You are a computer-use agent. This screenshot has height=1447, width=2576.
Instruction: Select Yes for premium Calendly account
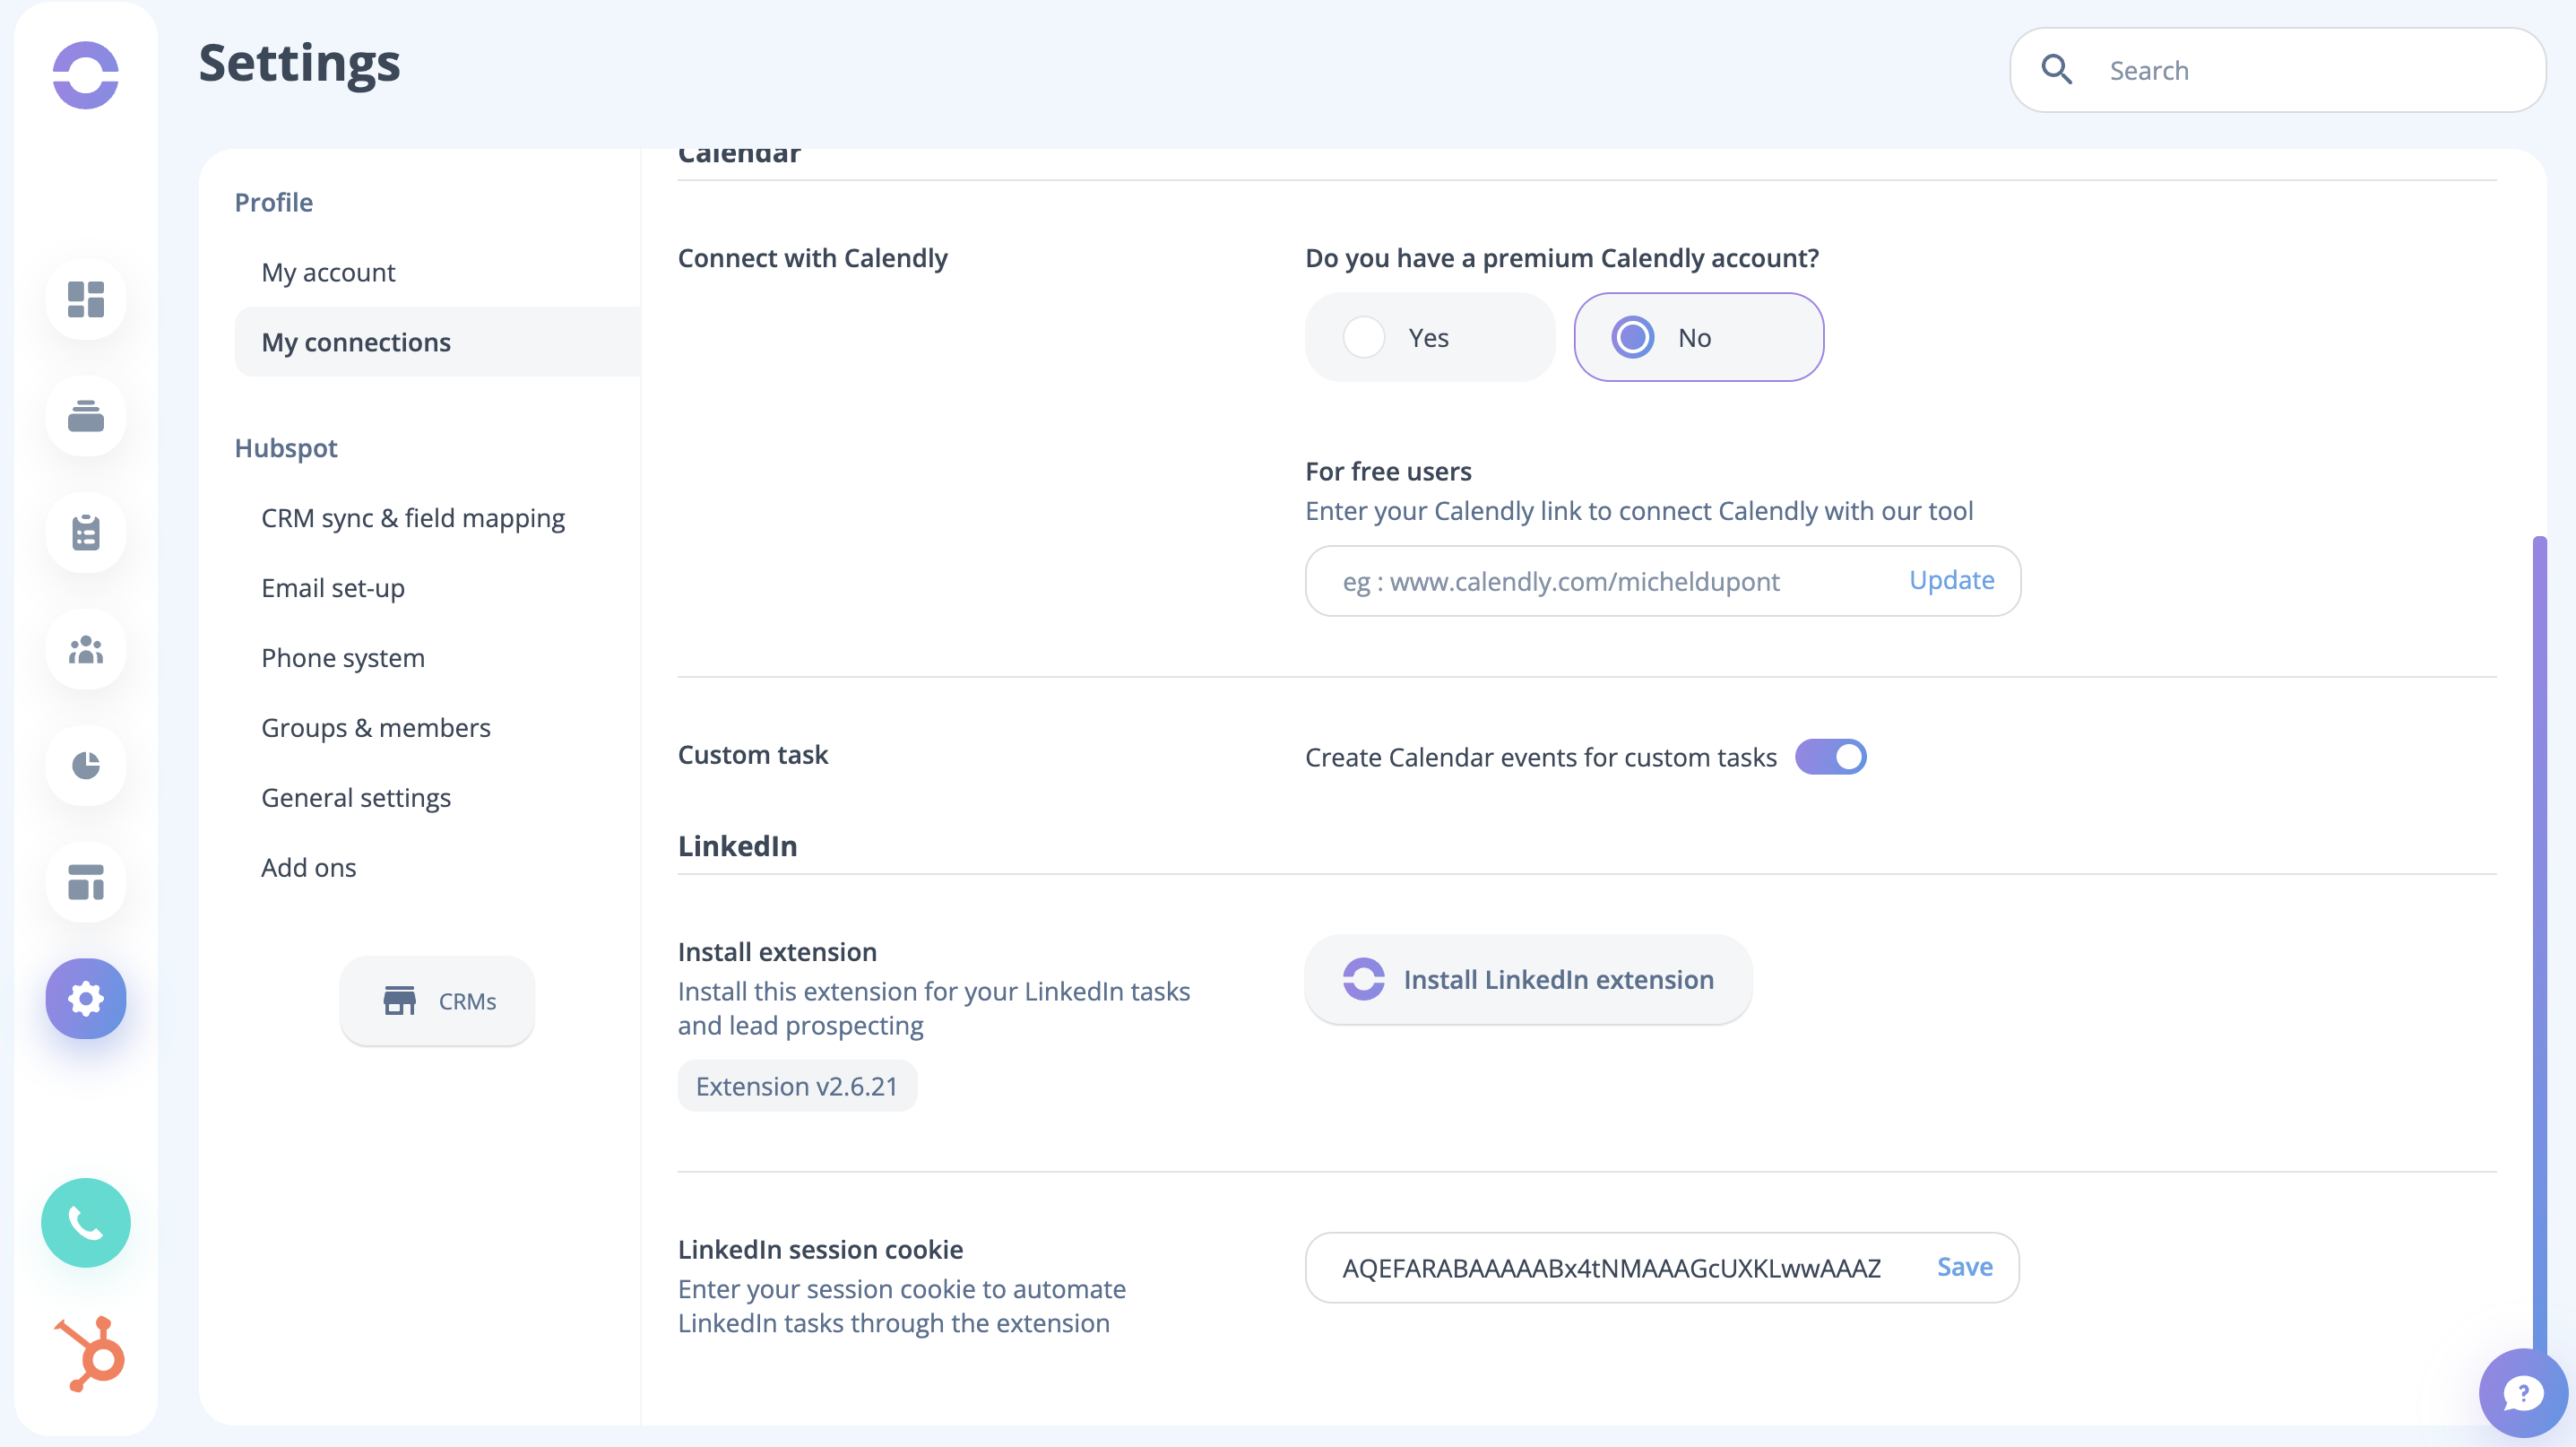[1429, 338]
